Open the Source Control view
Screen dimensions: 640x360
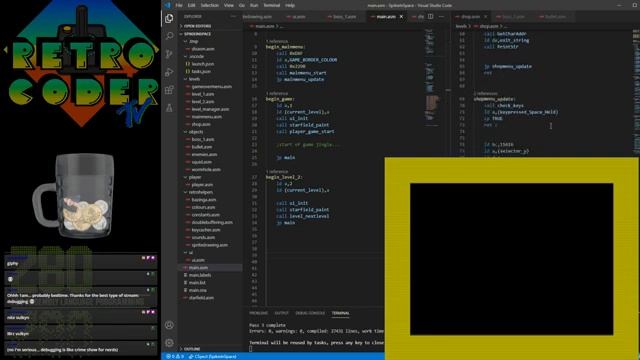169,54
